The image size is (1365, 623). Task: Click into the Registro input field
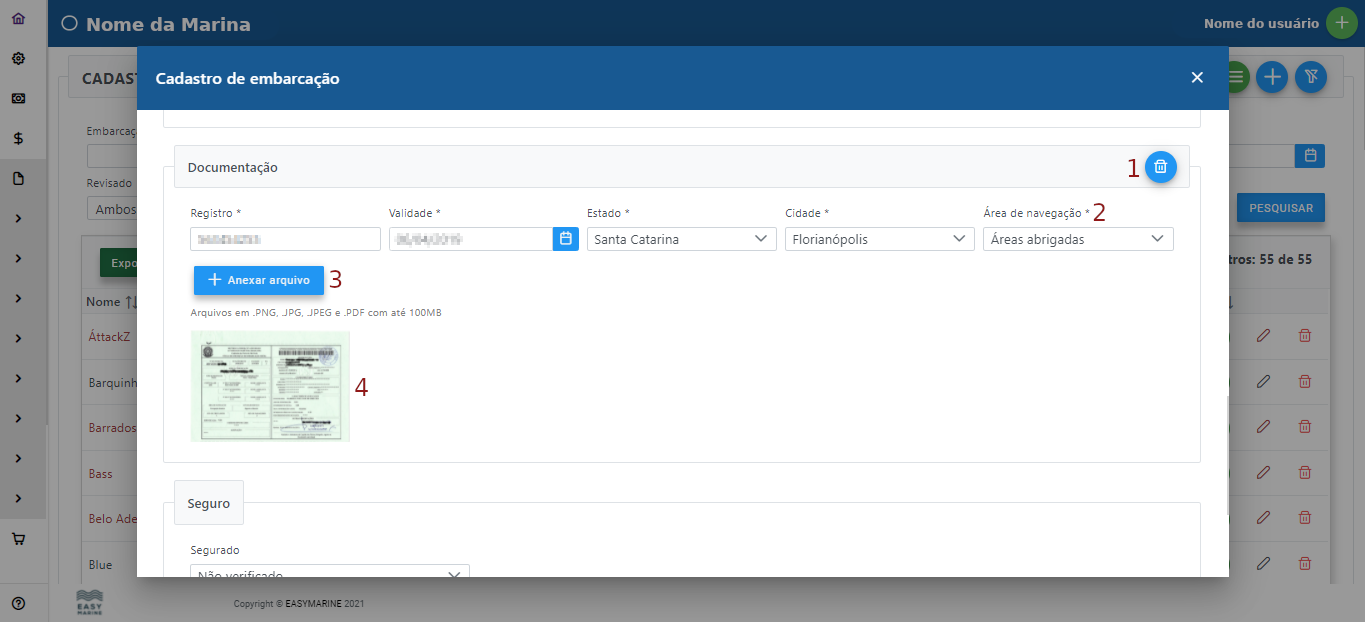[x=285, y=239]
